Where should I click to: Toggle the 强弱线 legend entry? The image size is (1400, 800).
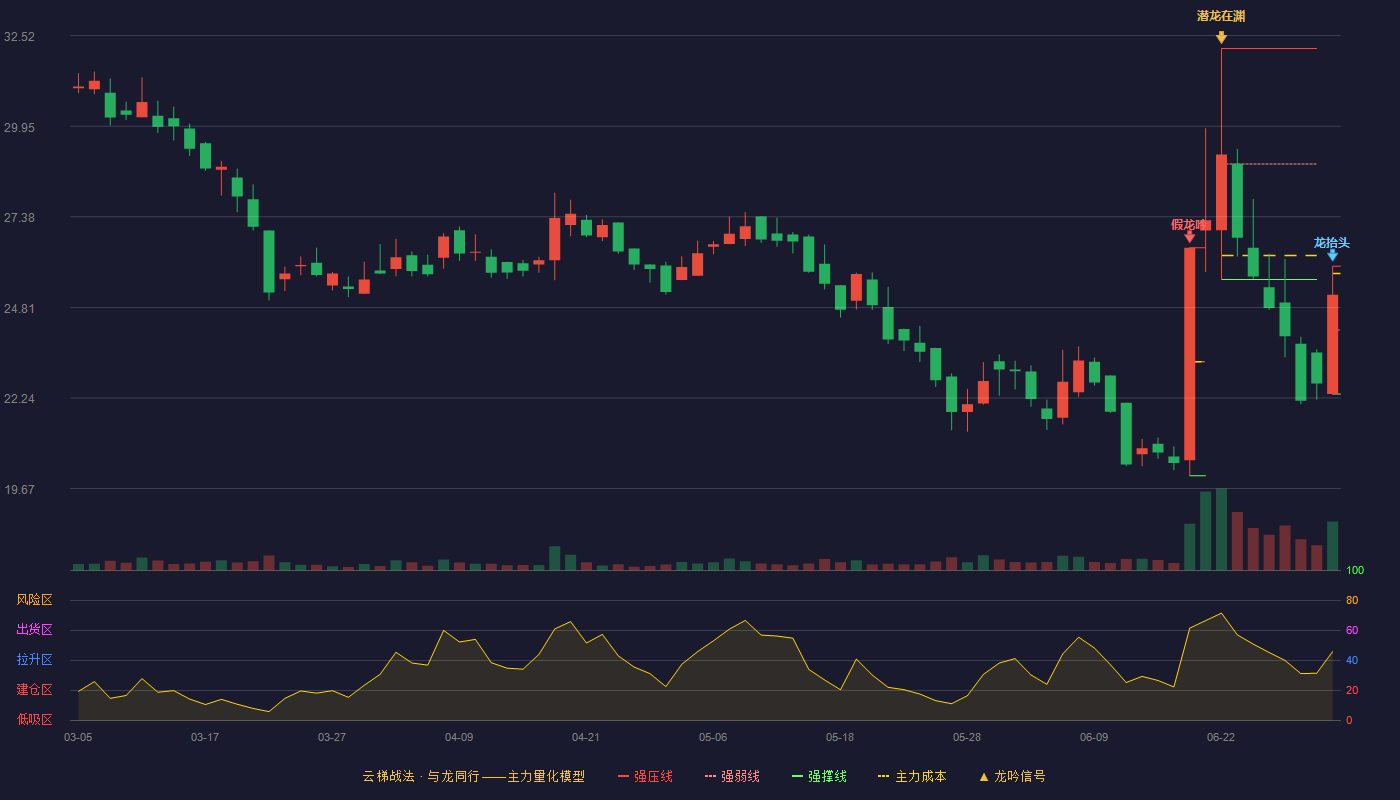tap(732, 776)
